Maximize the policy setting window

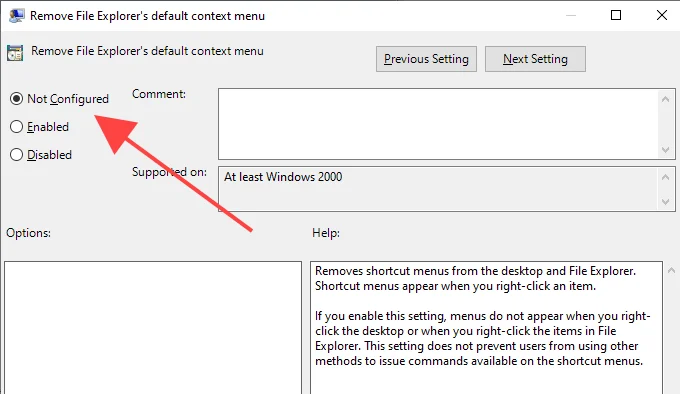[616, 15]
